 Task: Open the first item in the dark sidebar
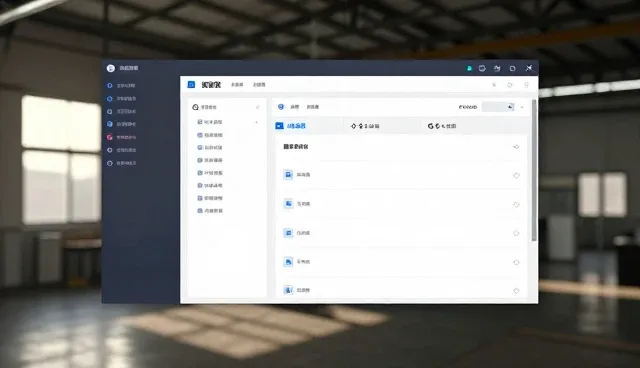point(122,86)
